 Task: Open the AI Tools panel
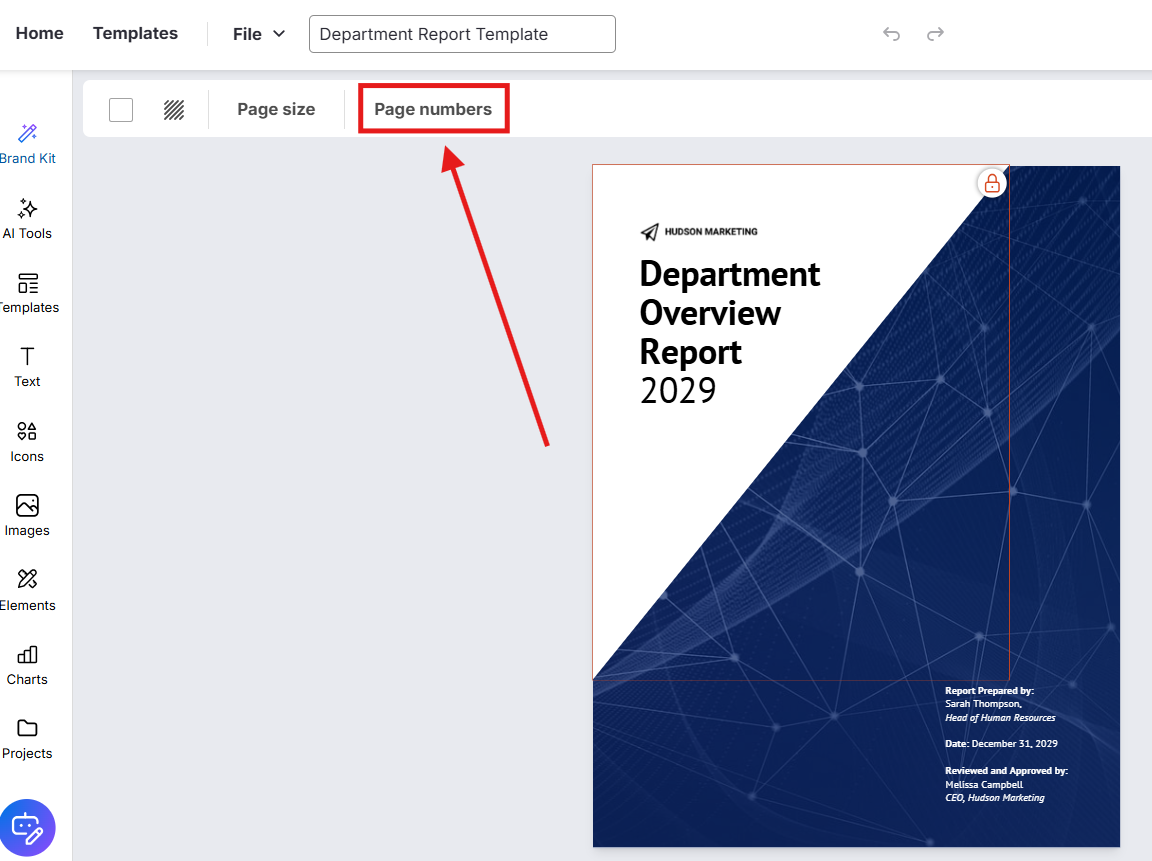[x=28, y=218]
